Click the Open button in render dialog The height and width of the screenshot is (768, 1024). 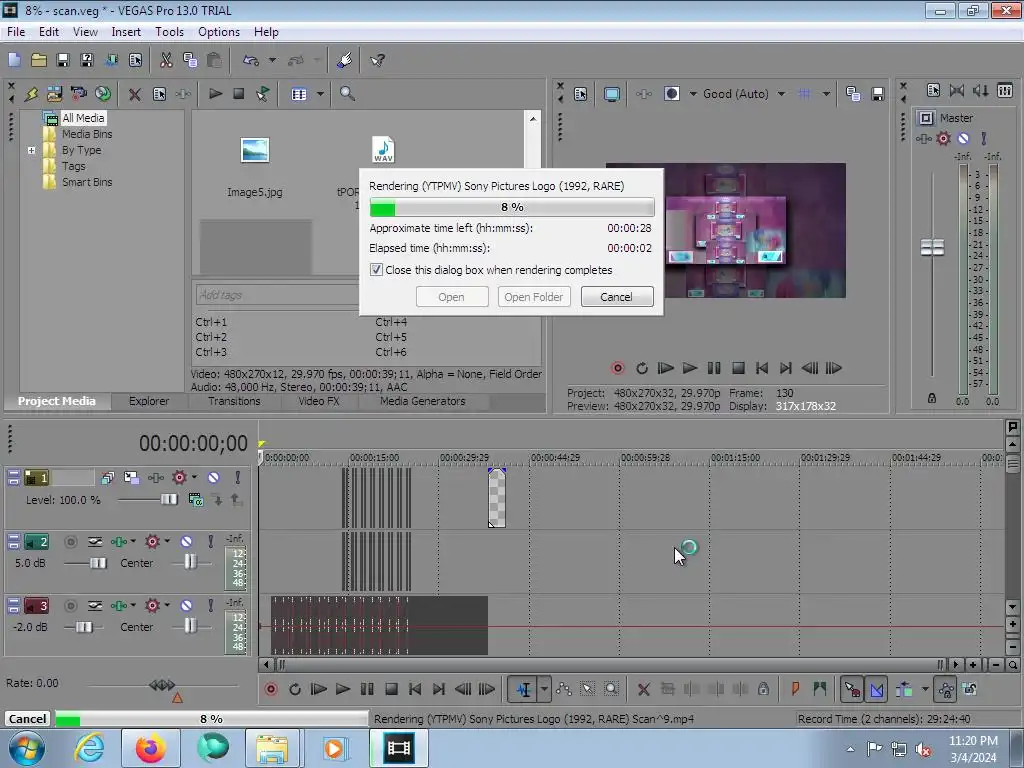[x=451, y=296]
